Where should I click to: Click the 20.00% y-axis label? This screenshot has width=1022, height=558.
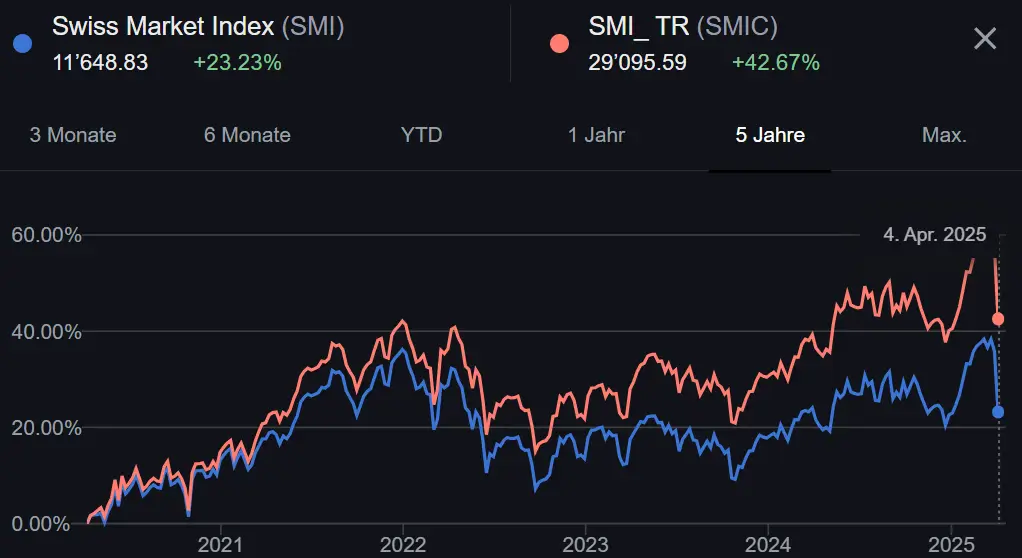pyautogui.click(x=46, y=428)
